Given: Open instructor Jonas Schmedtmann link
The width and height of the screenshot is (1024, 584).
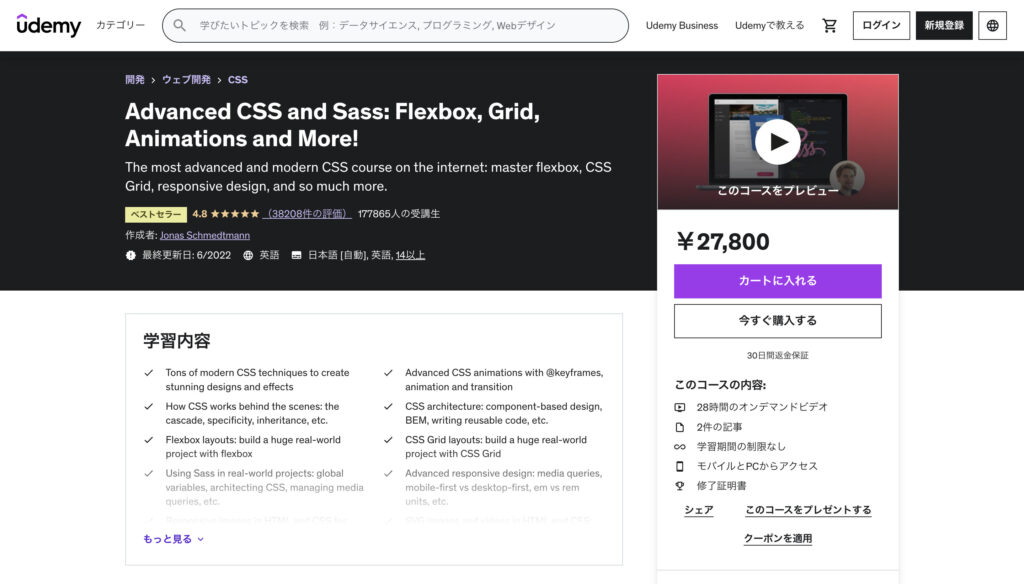Looking at the screenshot, I should tap(204, 235).
